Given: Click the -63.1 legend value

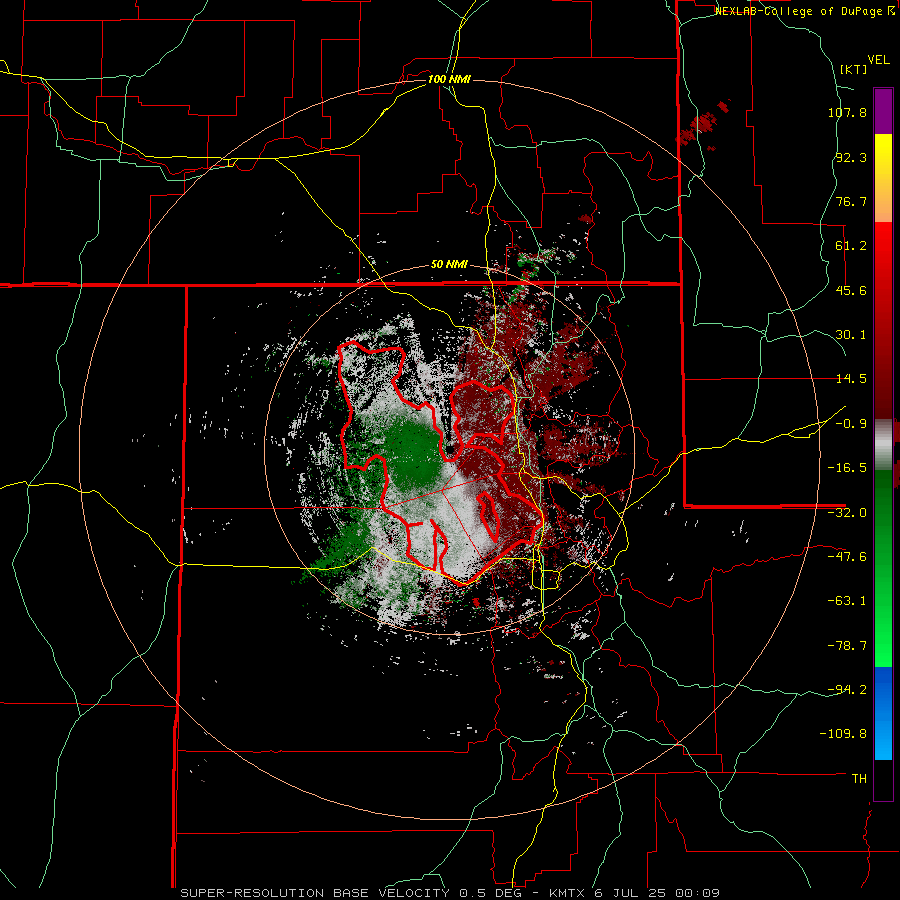Looking at the screenshot, I should coord(847,601).
